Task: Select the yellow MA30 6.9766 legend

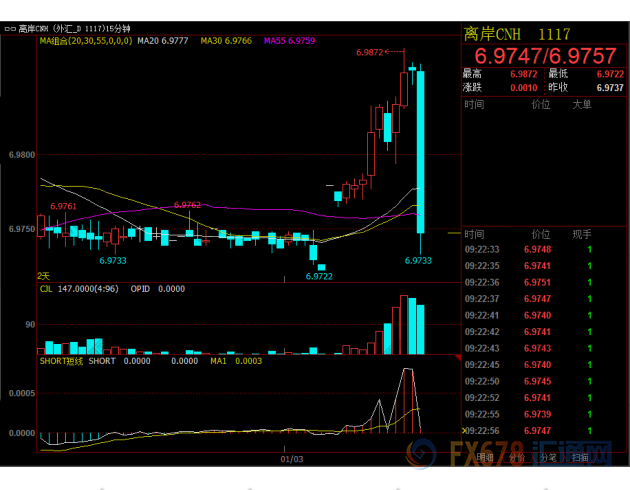Action: pyautogui.click(x=225, y=41)
